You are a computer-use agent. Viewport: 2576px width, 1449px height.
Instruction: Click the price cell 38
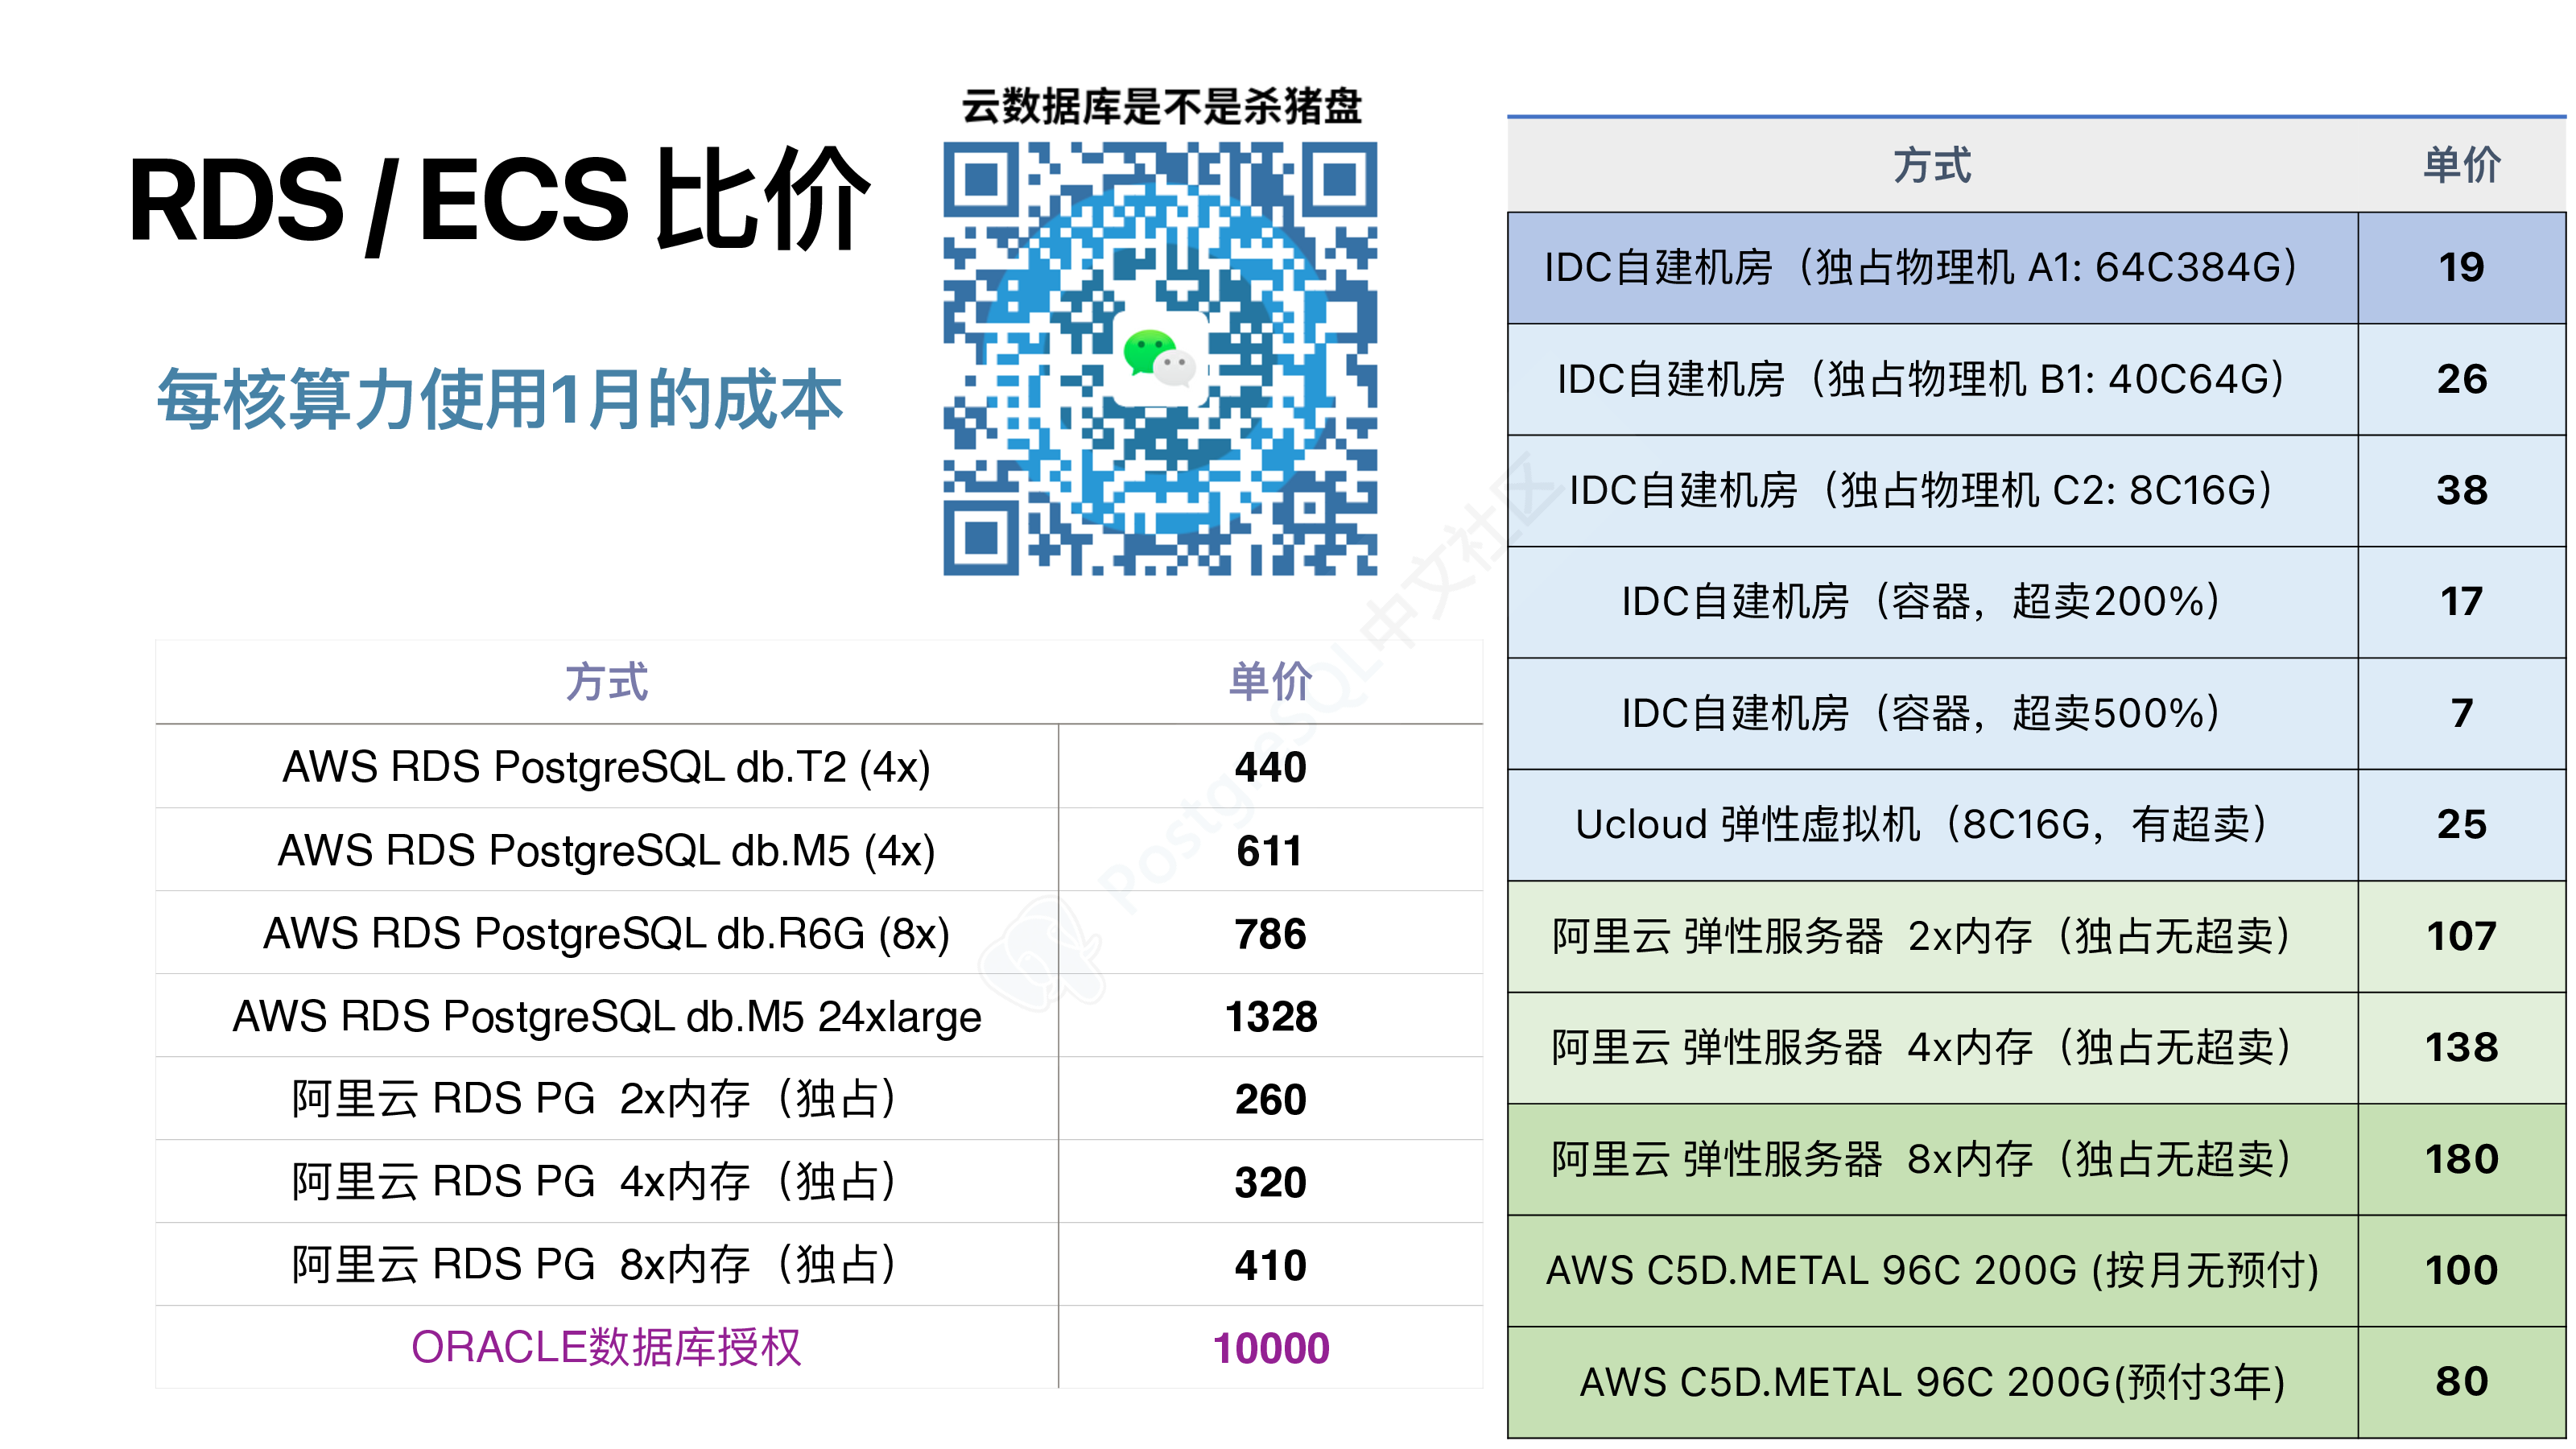coord(2461,490)
